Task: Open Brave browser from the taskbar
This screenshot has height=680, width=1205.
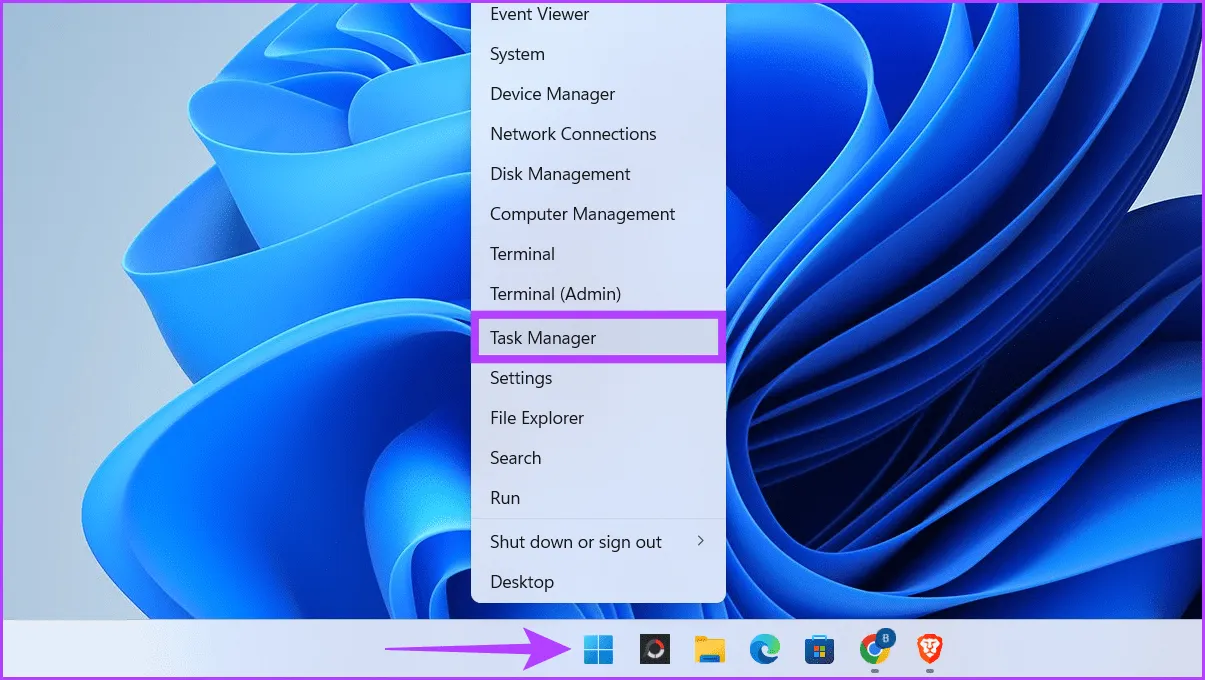Action: tap(930, 650)
